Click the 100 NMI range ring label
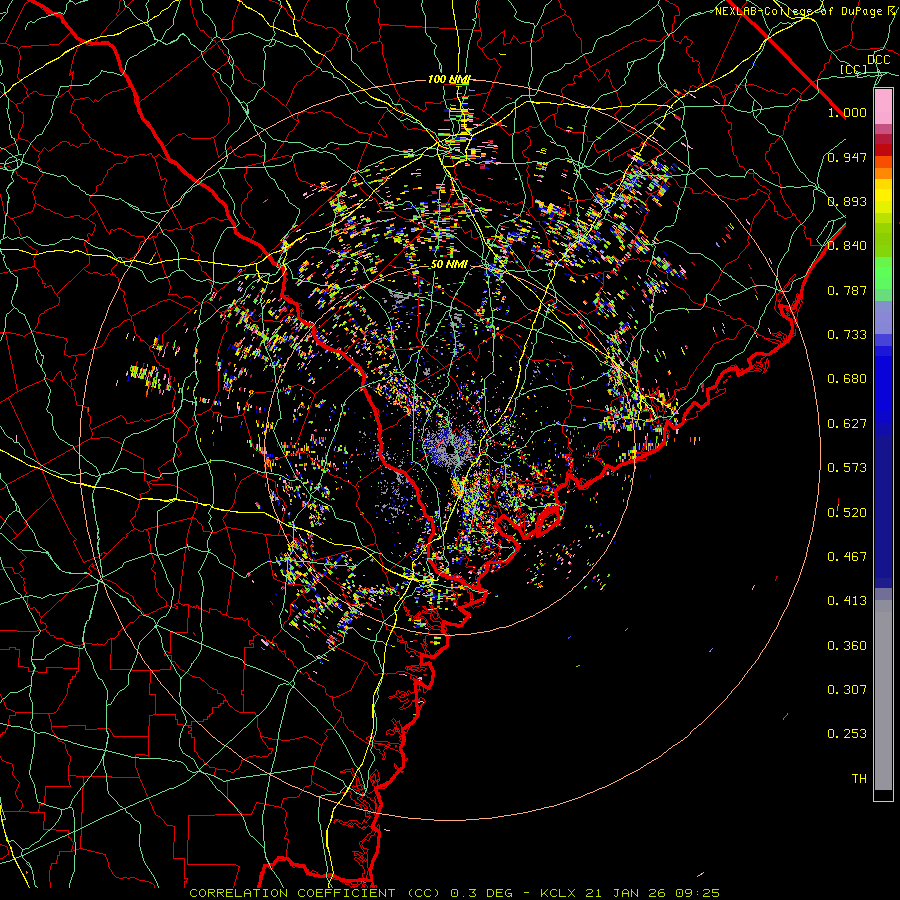 (x=448, y=79)
